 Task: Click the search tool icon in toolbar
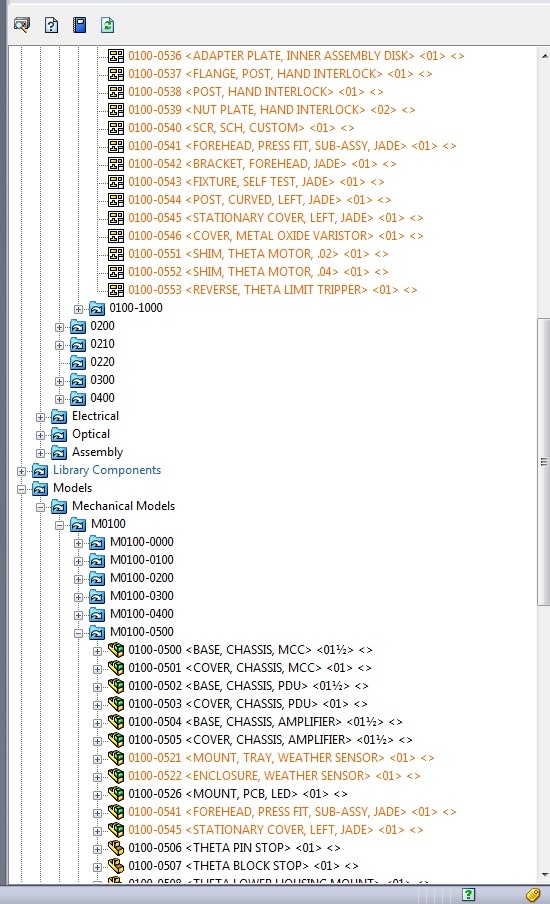pyautogui.click(x=22, y=25)
